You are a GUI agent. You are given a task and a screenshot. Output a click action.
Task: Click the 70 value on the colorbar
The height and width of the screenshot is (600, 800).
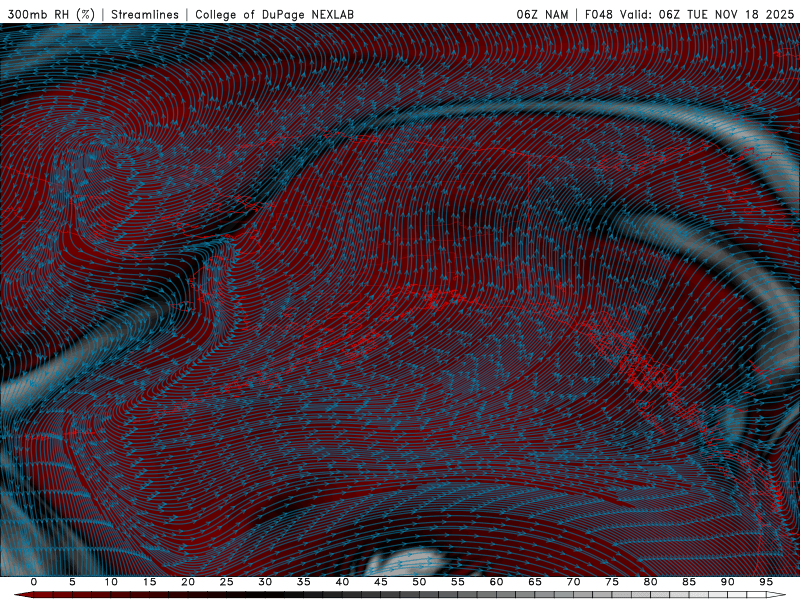(573, 582)
